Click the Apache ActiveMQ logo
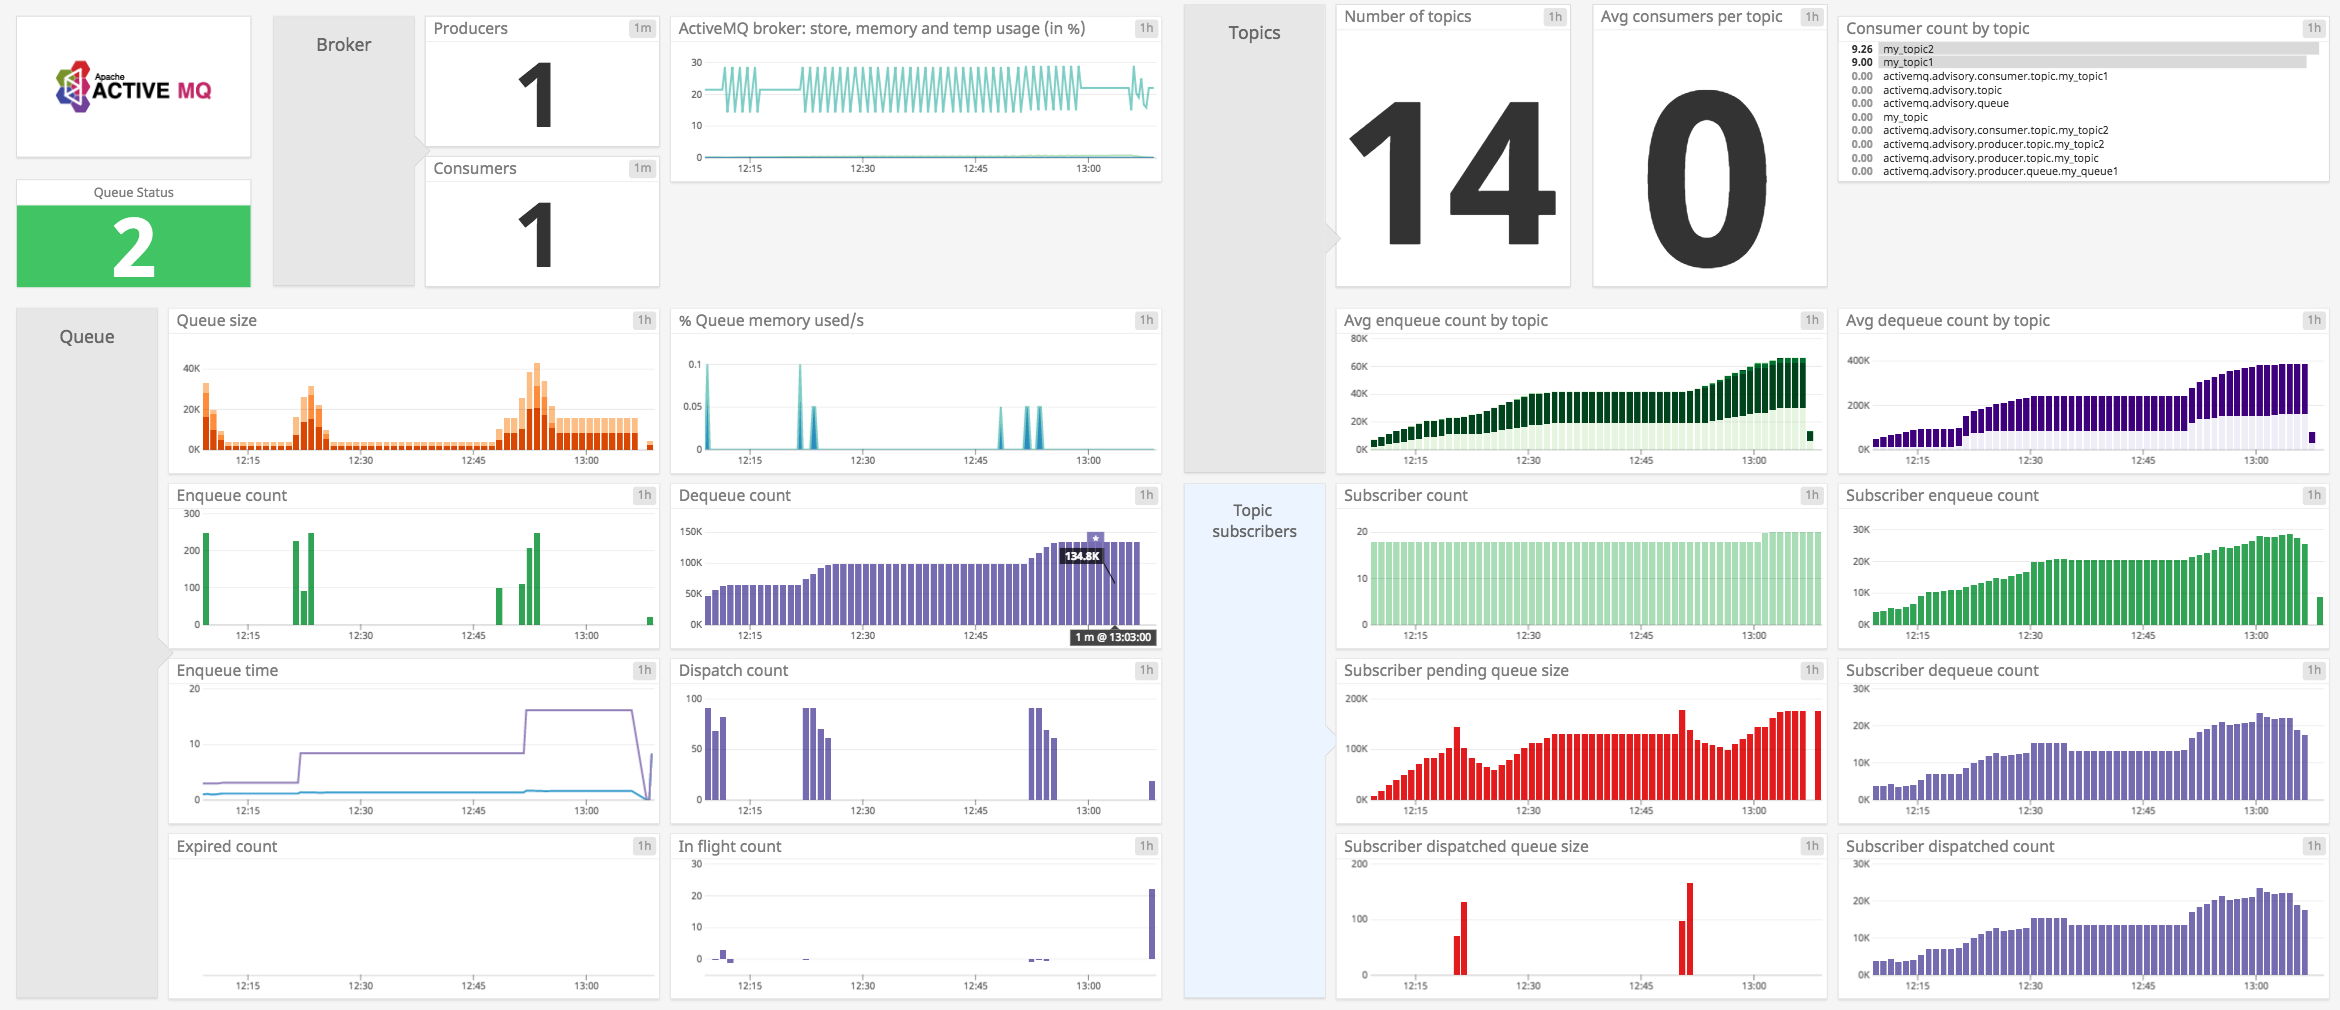 [133, 87]
